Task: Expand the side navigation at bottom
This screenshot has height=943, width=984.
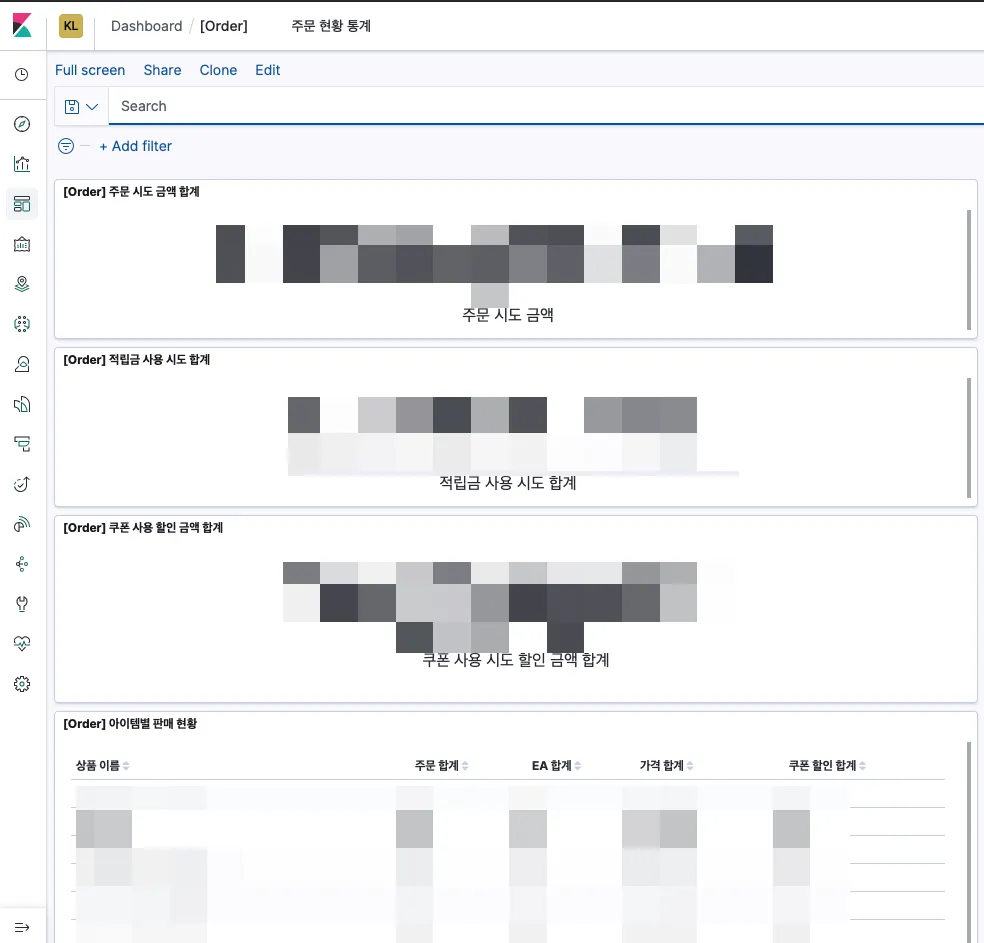Action: pyautogui.click(x=22, y=927)
